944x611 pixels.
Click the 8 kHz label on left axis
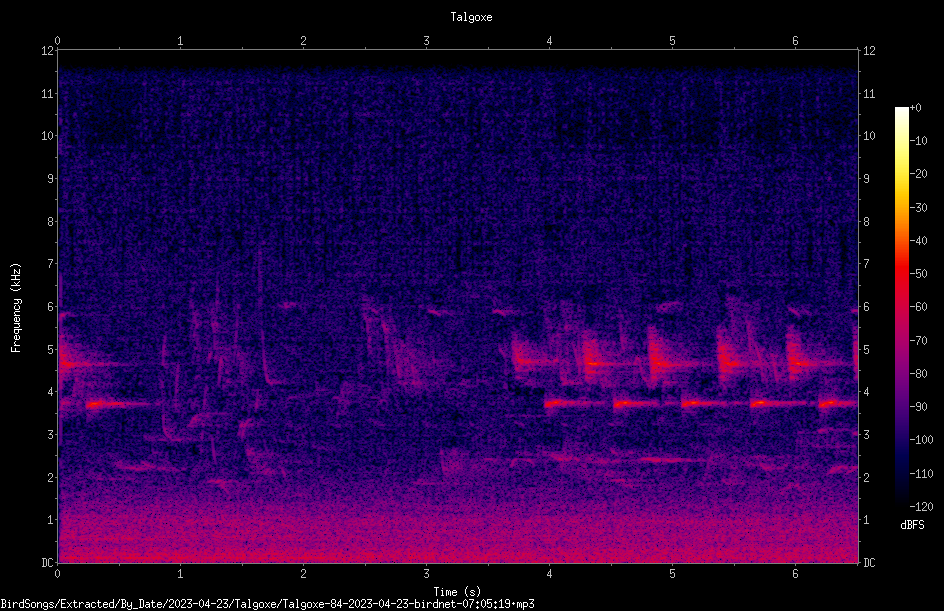[x=50, y=222]
